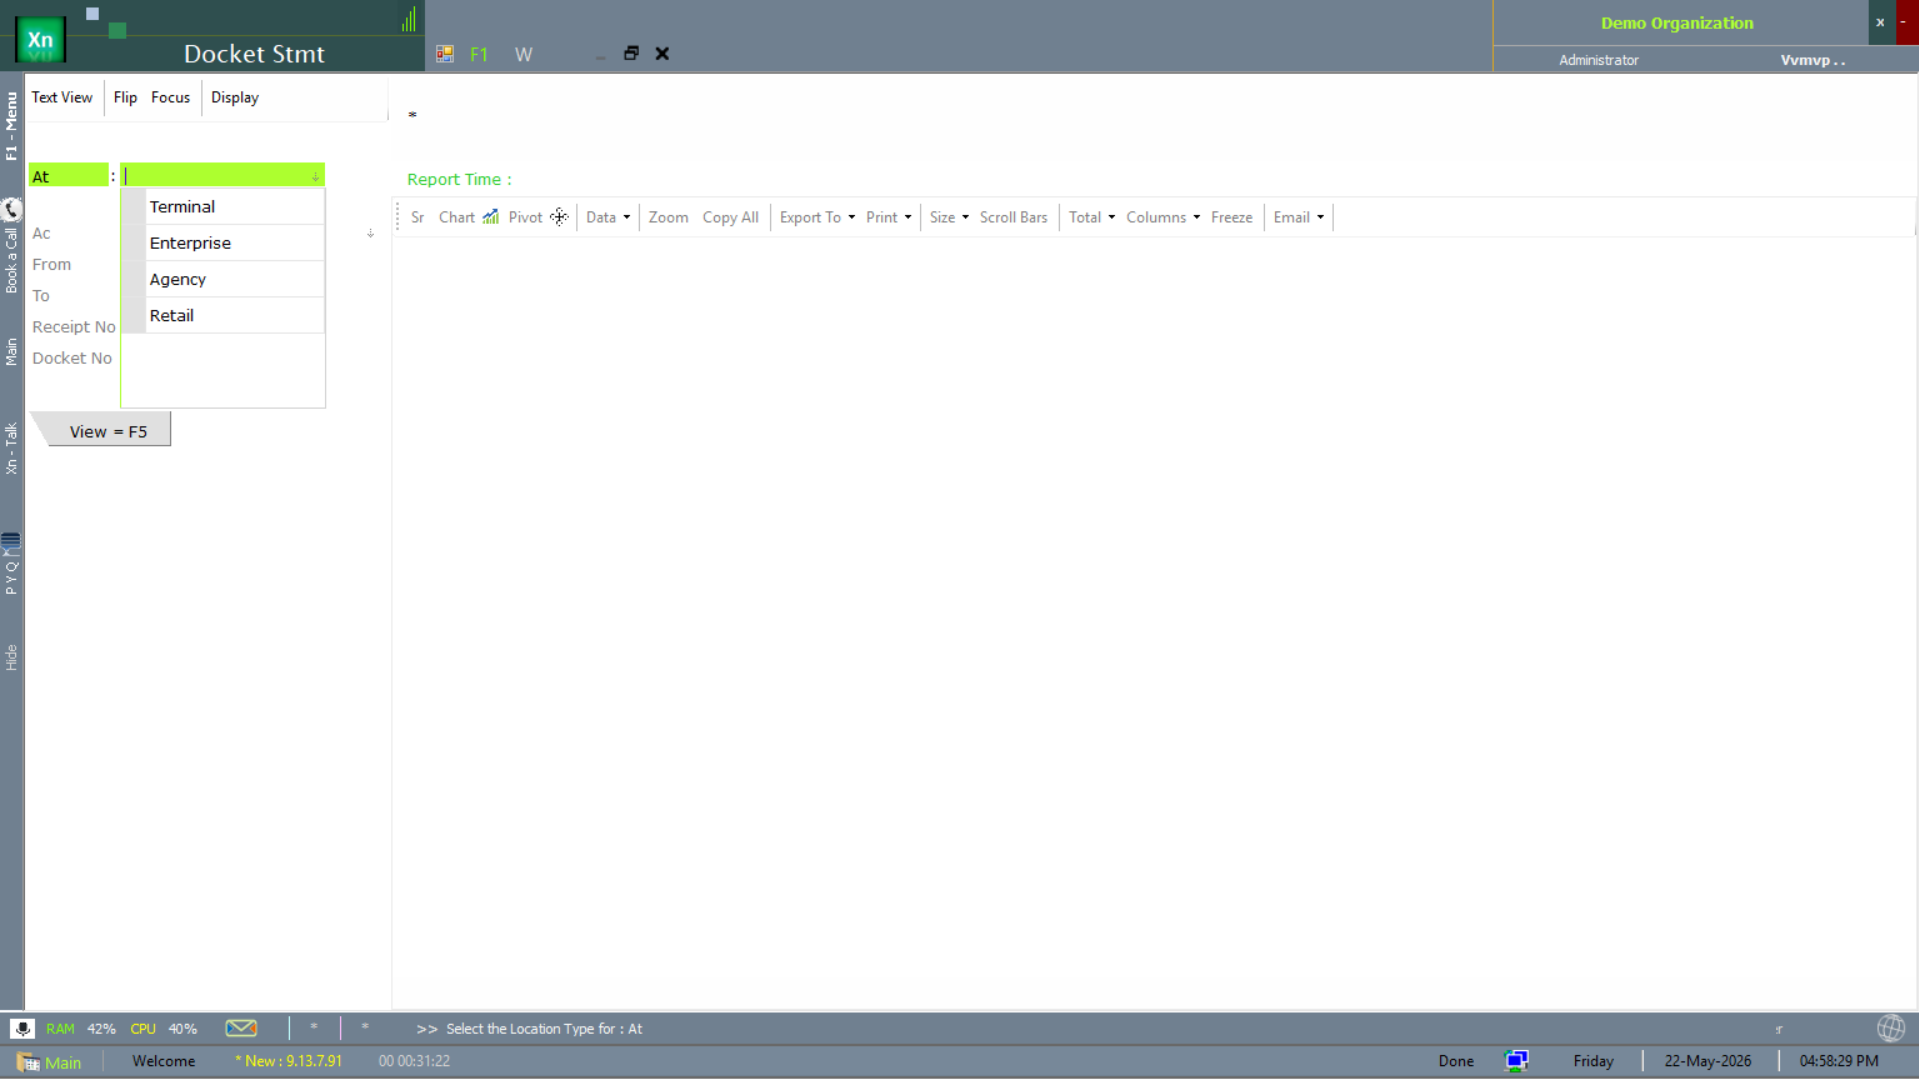Click the globe icon at bottom right

(1890, 1028)
